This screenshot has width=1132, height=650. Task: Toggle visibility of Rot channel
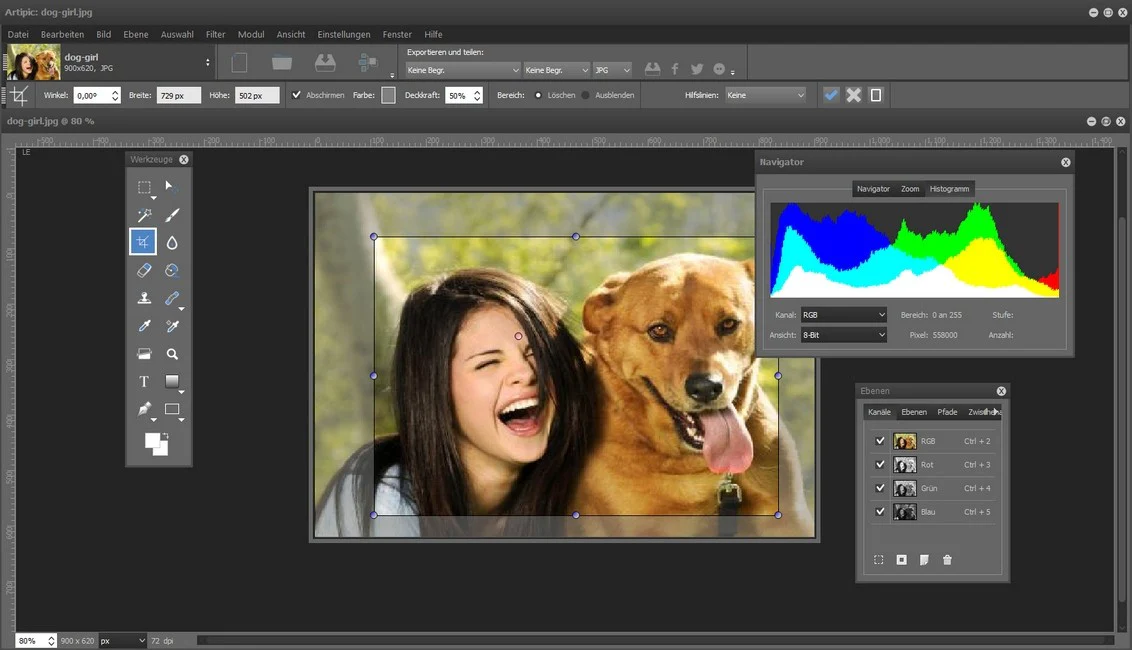(x=880, y=464)
